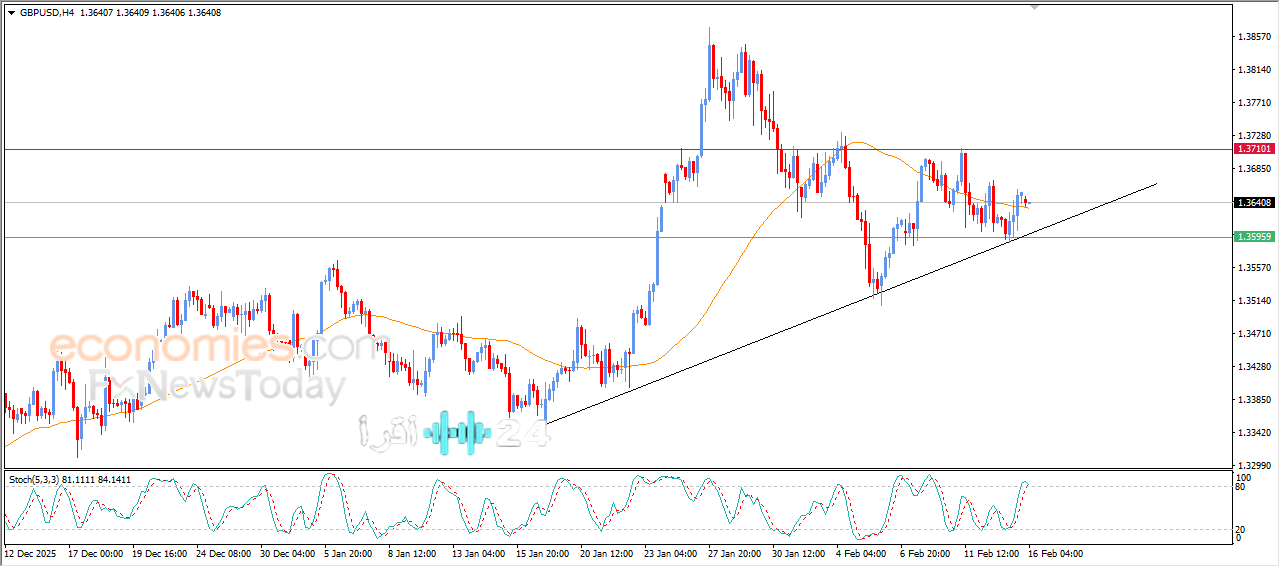The image size is (1280, 567).
Task: Click the chart shift triangle marker
Action: point(1034,7)
